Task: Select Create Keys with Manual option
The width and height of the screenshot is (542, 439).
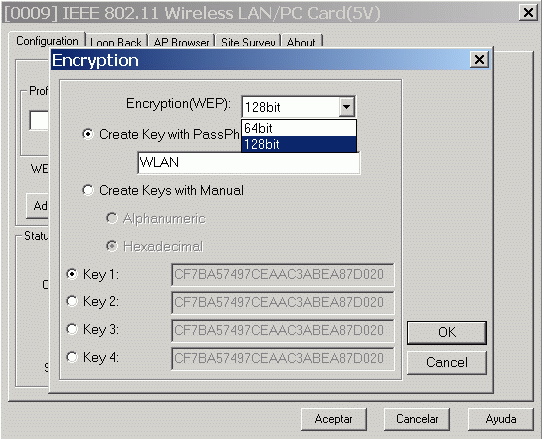Action: [x=88, y=190]
